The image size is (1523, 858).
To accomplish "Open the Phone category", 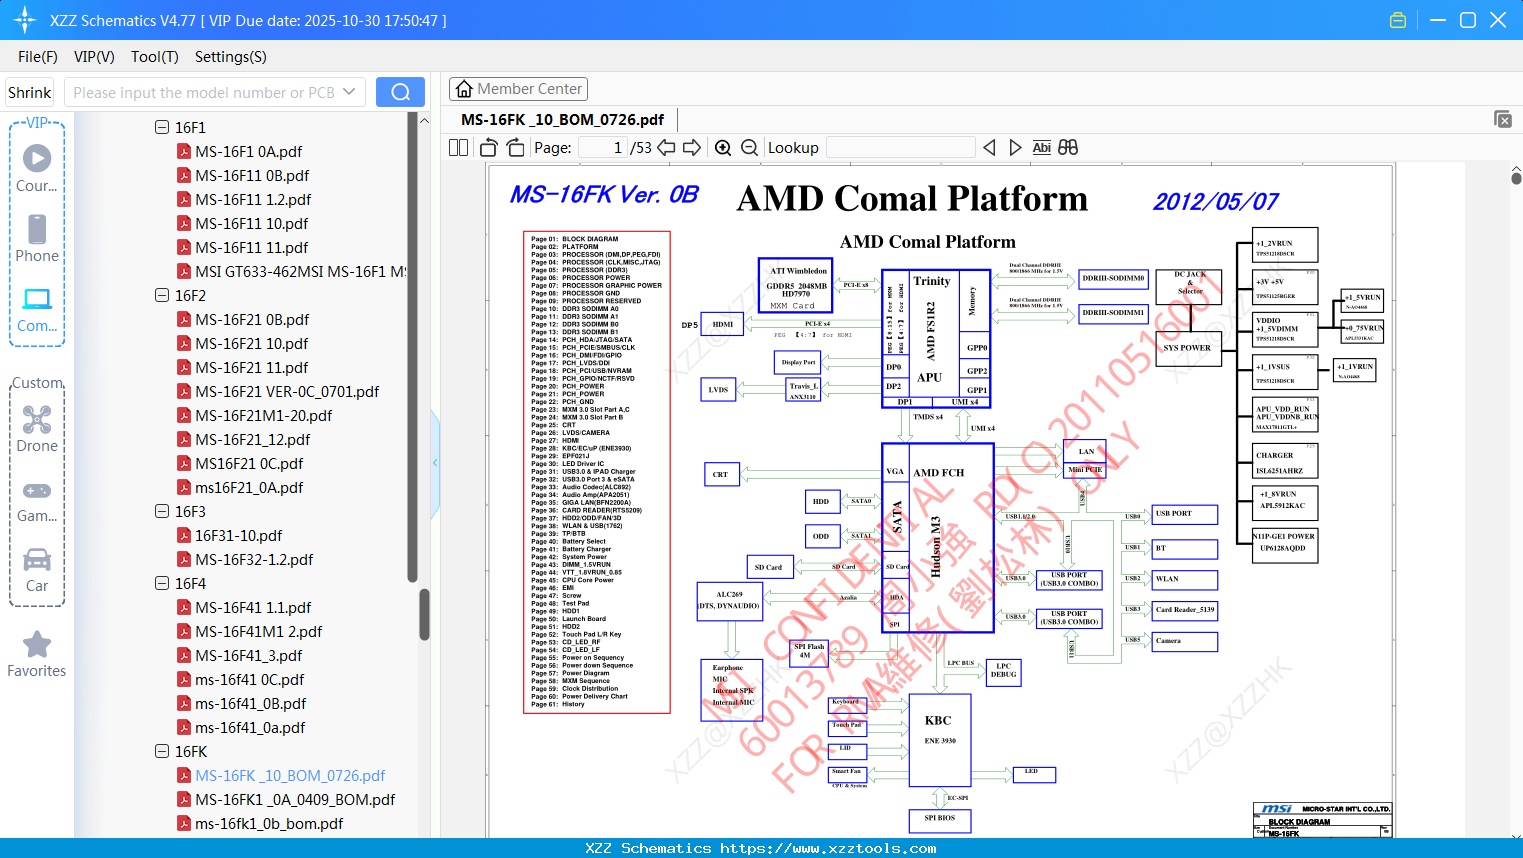I will [x=37, y=239].
